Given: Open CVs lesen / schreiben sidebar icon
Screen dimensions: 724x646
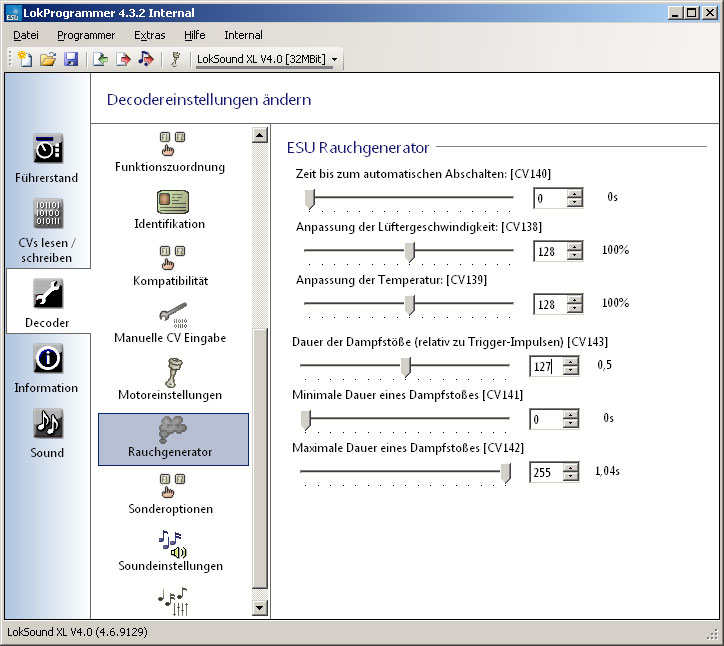Looking at the screenshot, I should click(x=48, y=213).
